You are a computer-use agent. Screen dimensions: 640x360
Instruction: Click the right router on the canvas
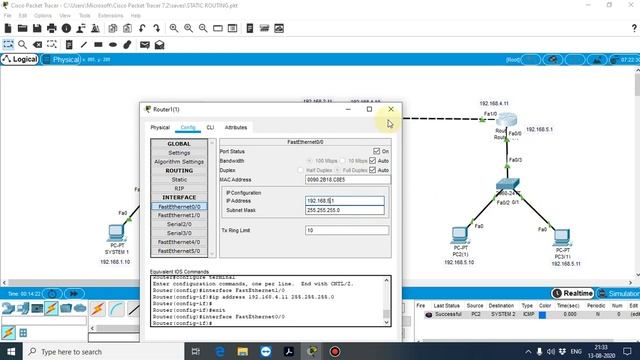[507, 120]
